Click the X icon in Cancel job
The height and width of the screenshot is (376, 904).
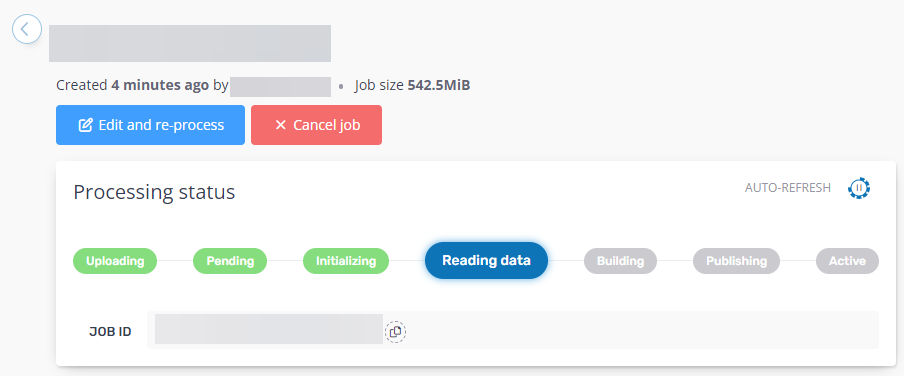pyautogui.click(x=280, y=125)
